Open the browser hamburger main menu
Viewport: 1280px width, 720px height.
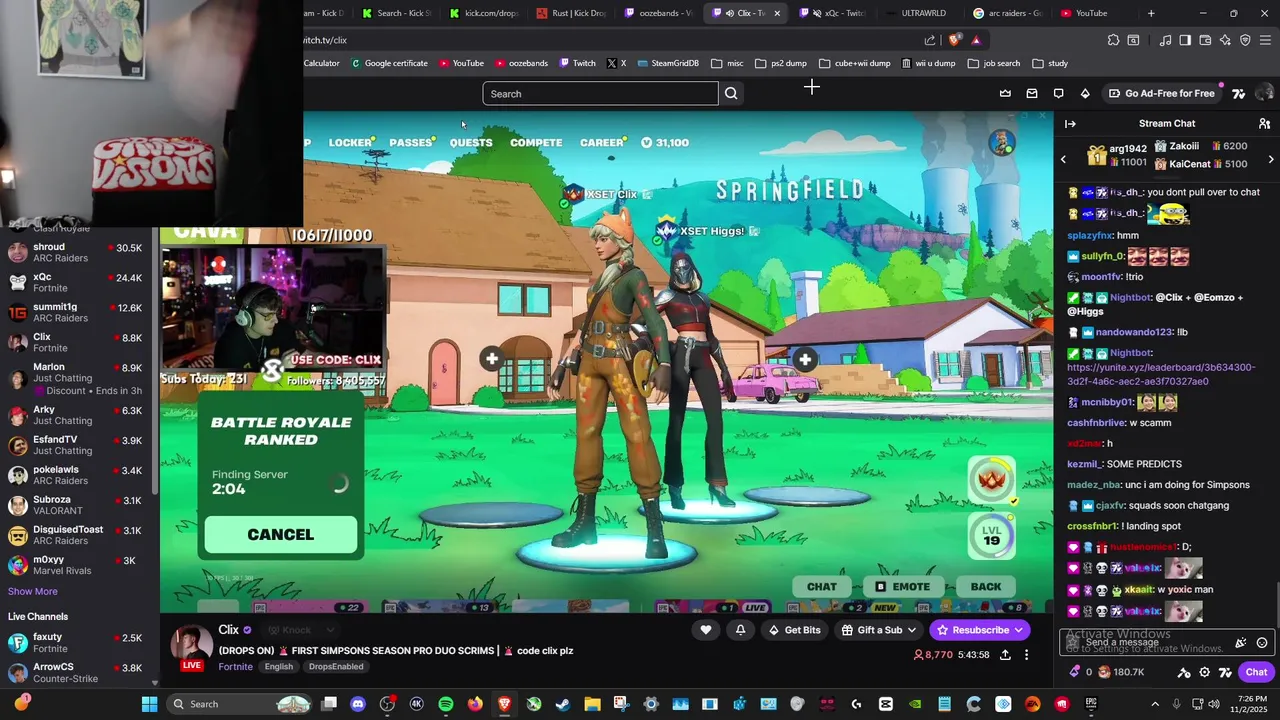tap(1265, 40)
